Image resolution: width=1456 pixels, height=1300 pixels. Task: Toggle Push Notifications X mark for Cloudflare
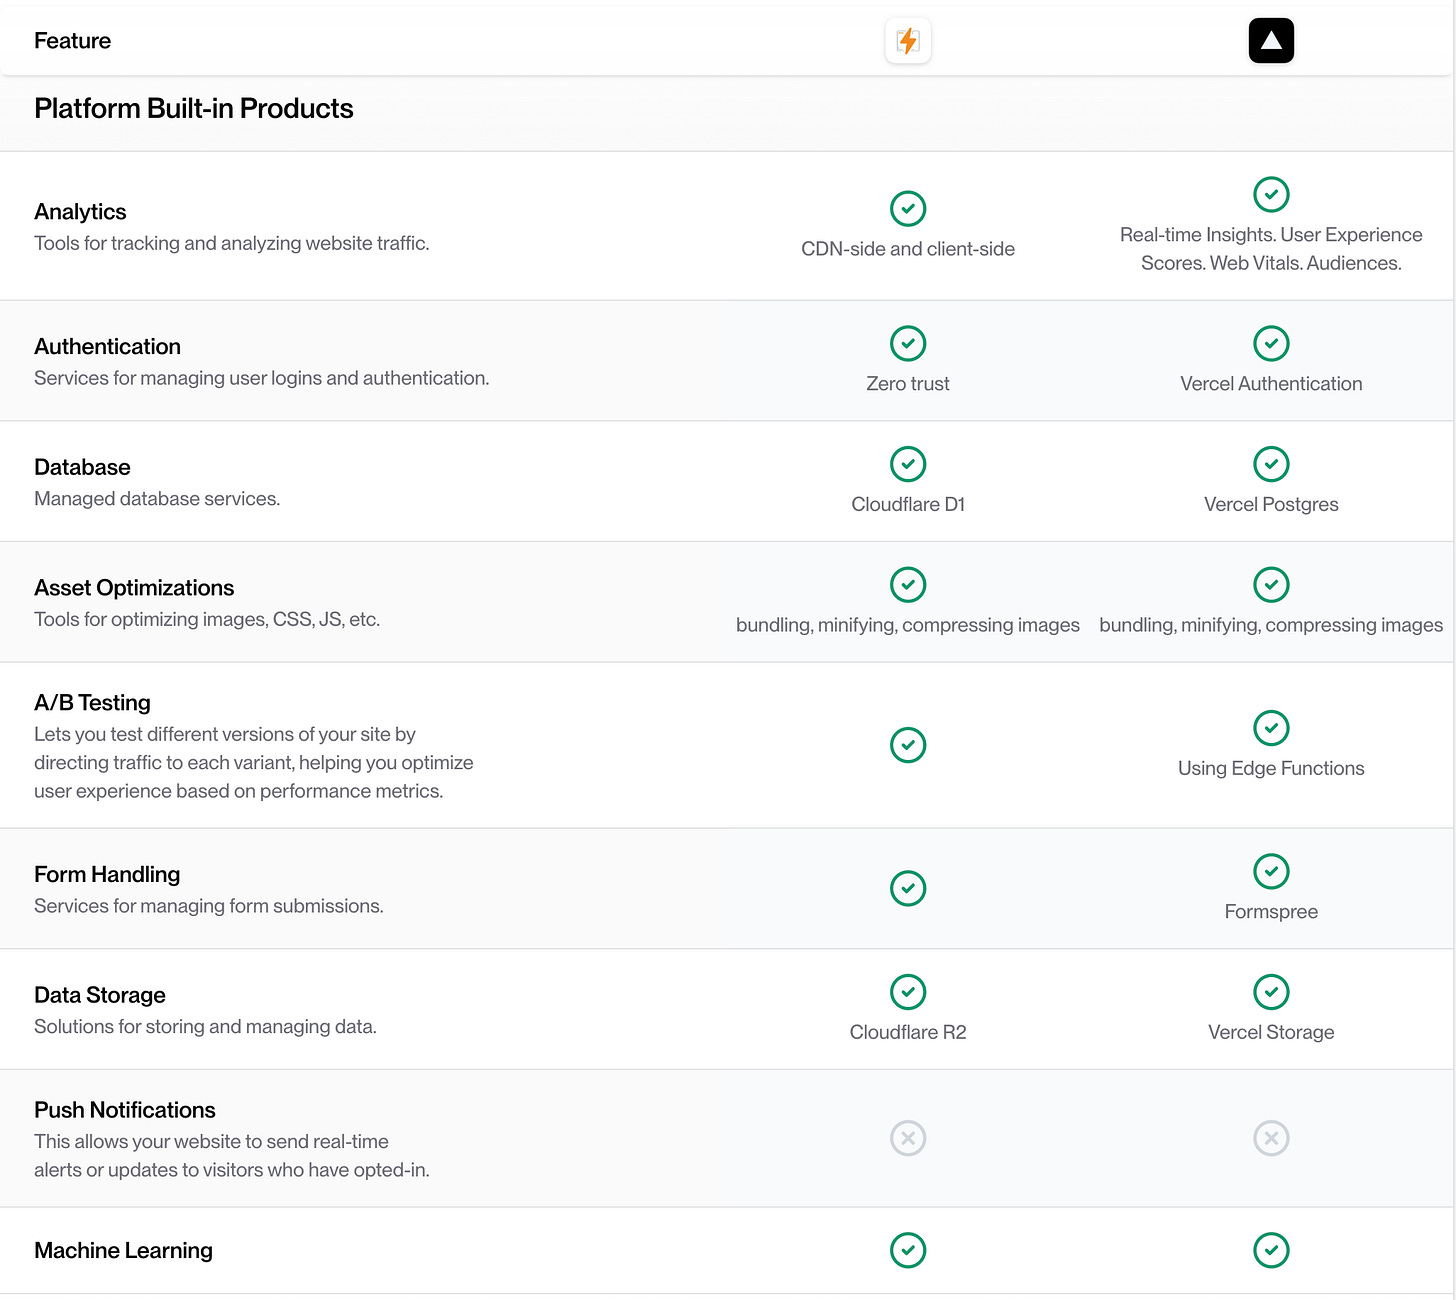coord(907,1138)
